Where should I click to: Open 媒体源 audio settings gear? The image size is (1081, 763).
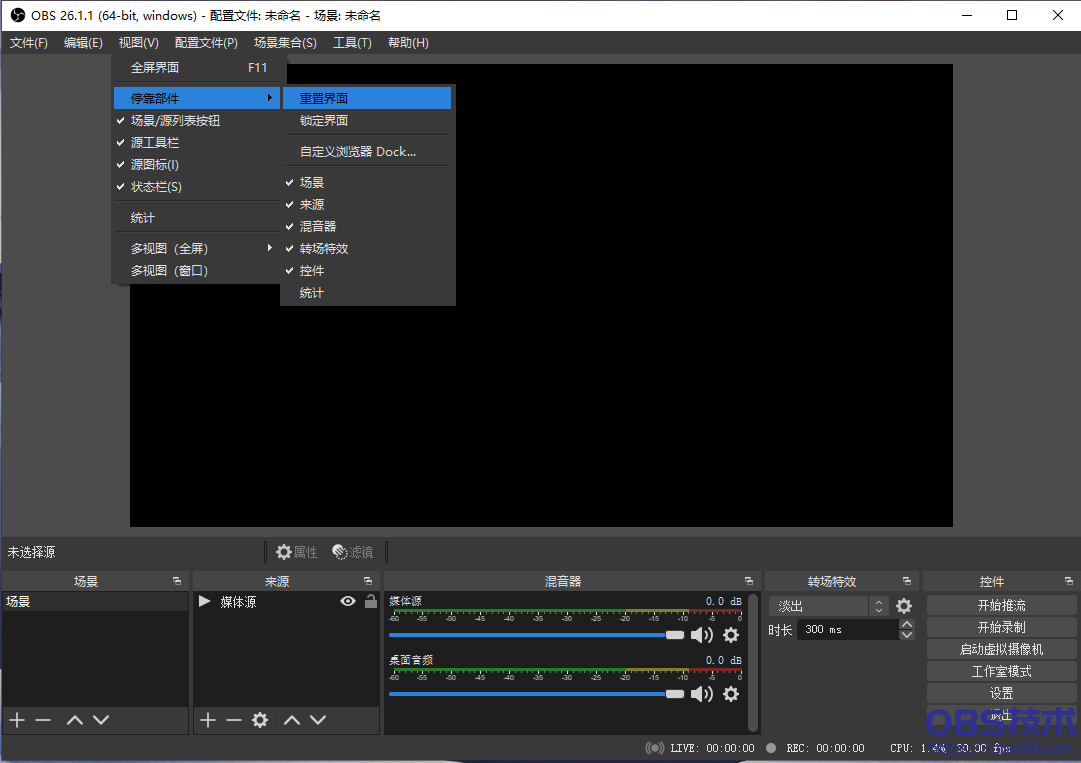pos(731,635)
